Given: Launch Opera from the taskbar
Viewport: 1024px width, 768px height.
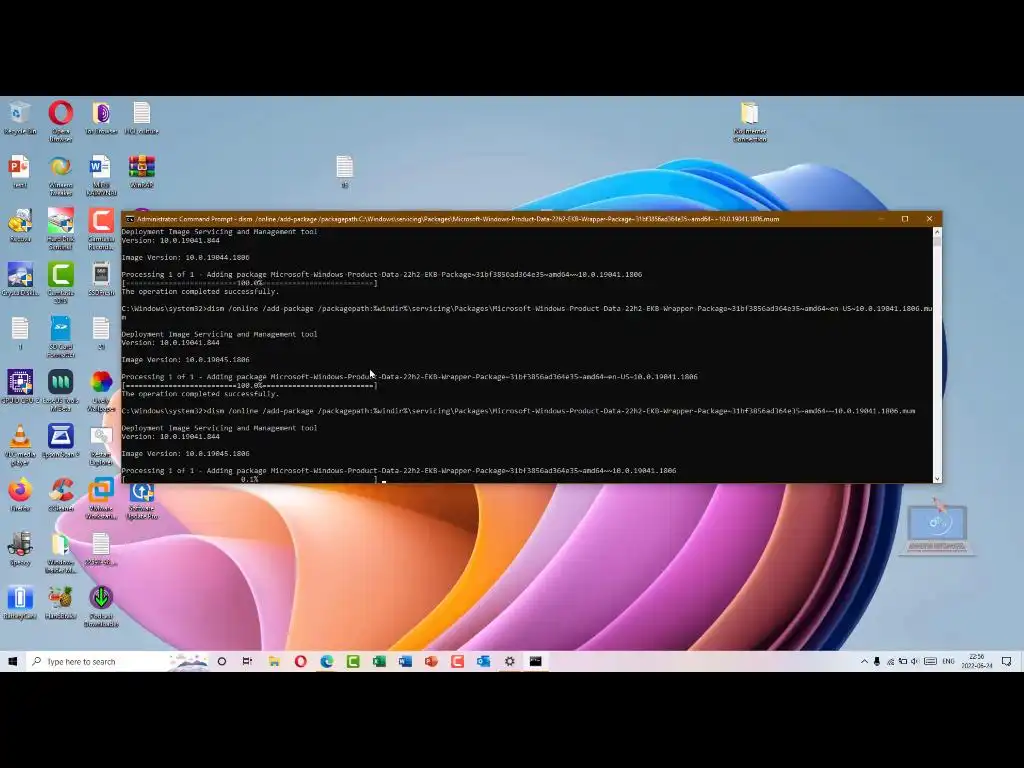Looking at the screenshot, I should pyautogui.click(x=300, y=661).
